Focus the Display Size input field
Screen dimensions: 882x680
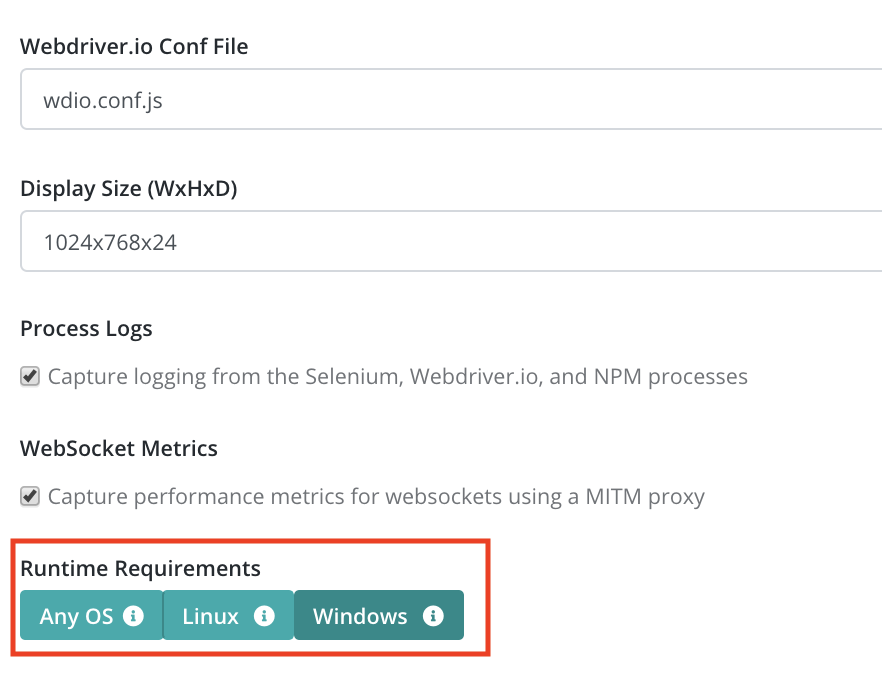coord(451,241)
